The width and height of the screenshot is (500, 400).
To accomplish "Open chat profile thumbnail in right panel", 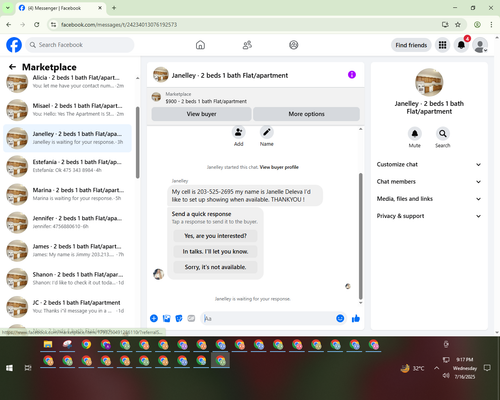I will [x=429, y=83].
